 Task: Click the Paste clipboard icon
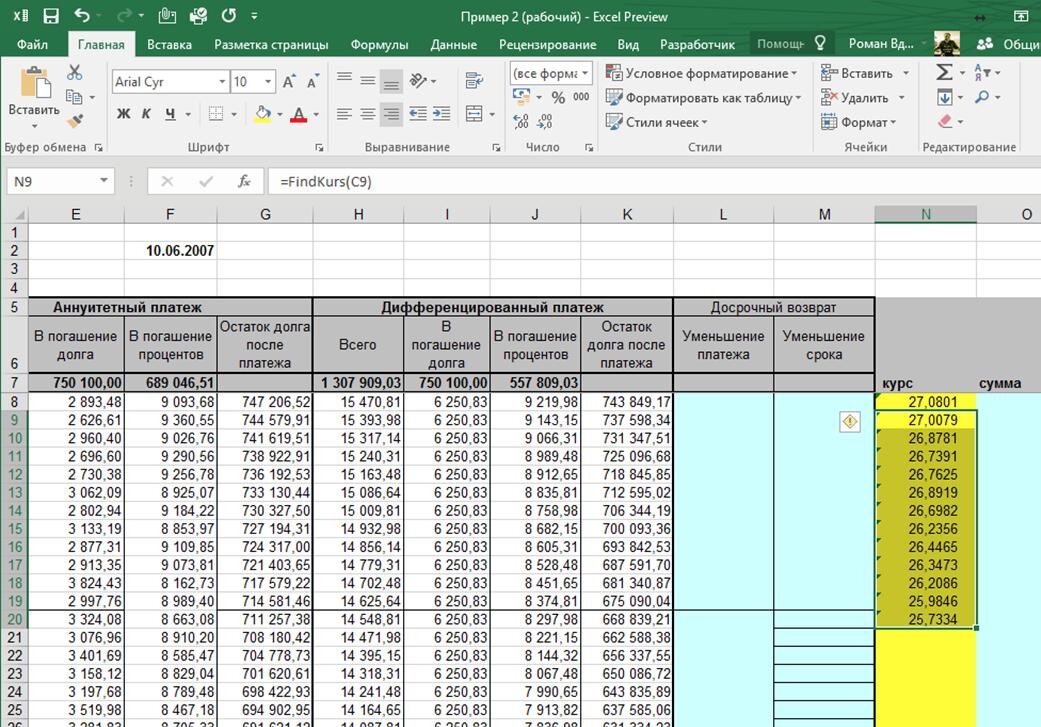click(34, 84)
